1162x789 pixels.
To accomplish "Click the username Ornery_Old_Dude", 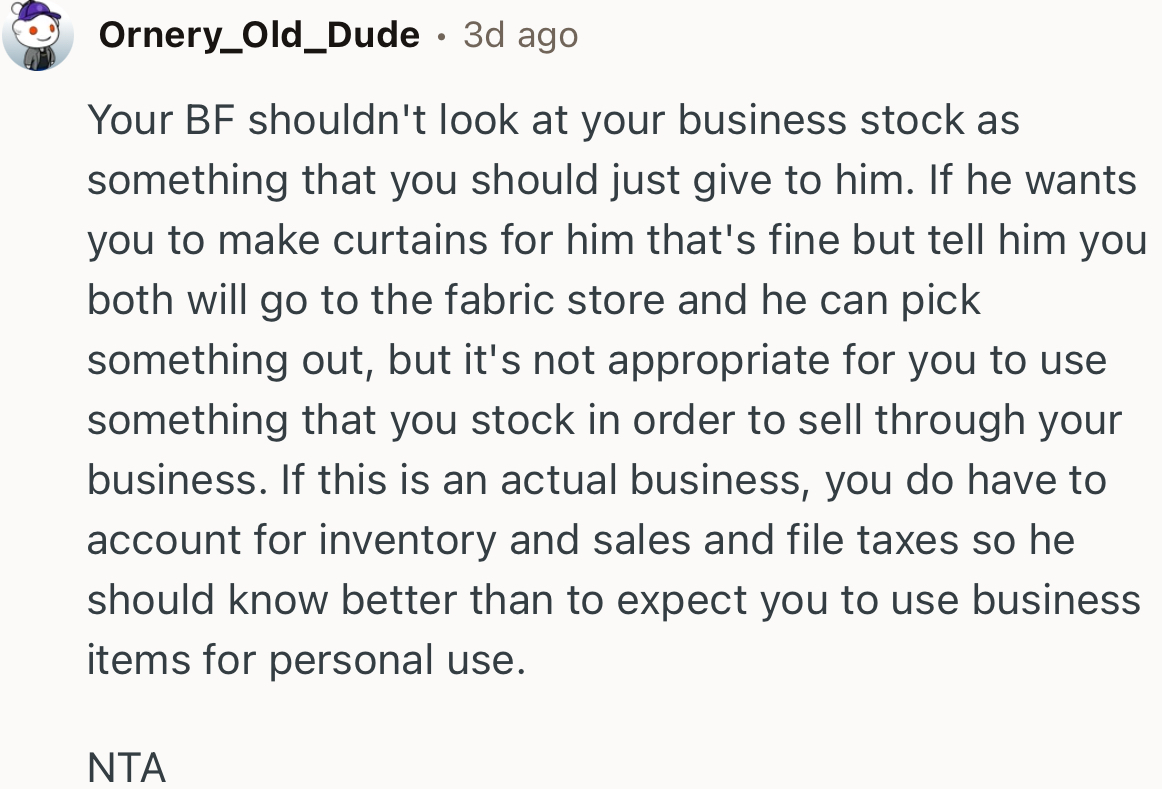I will tap(260, 35).
